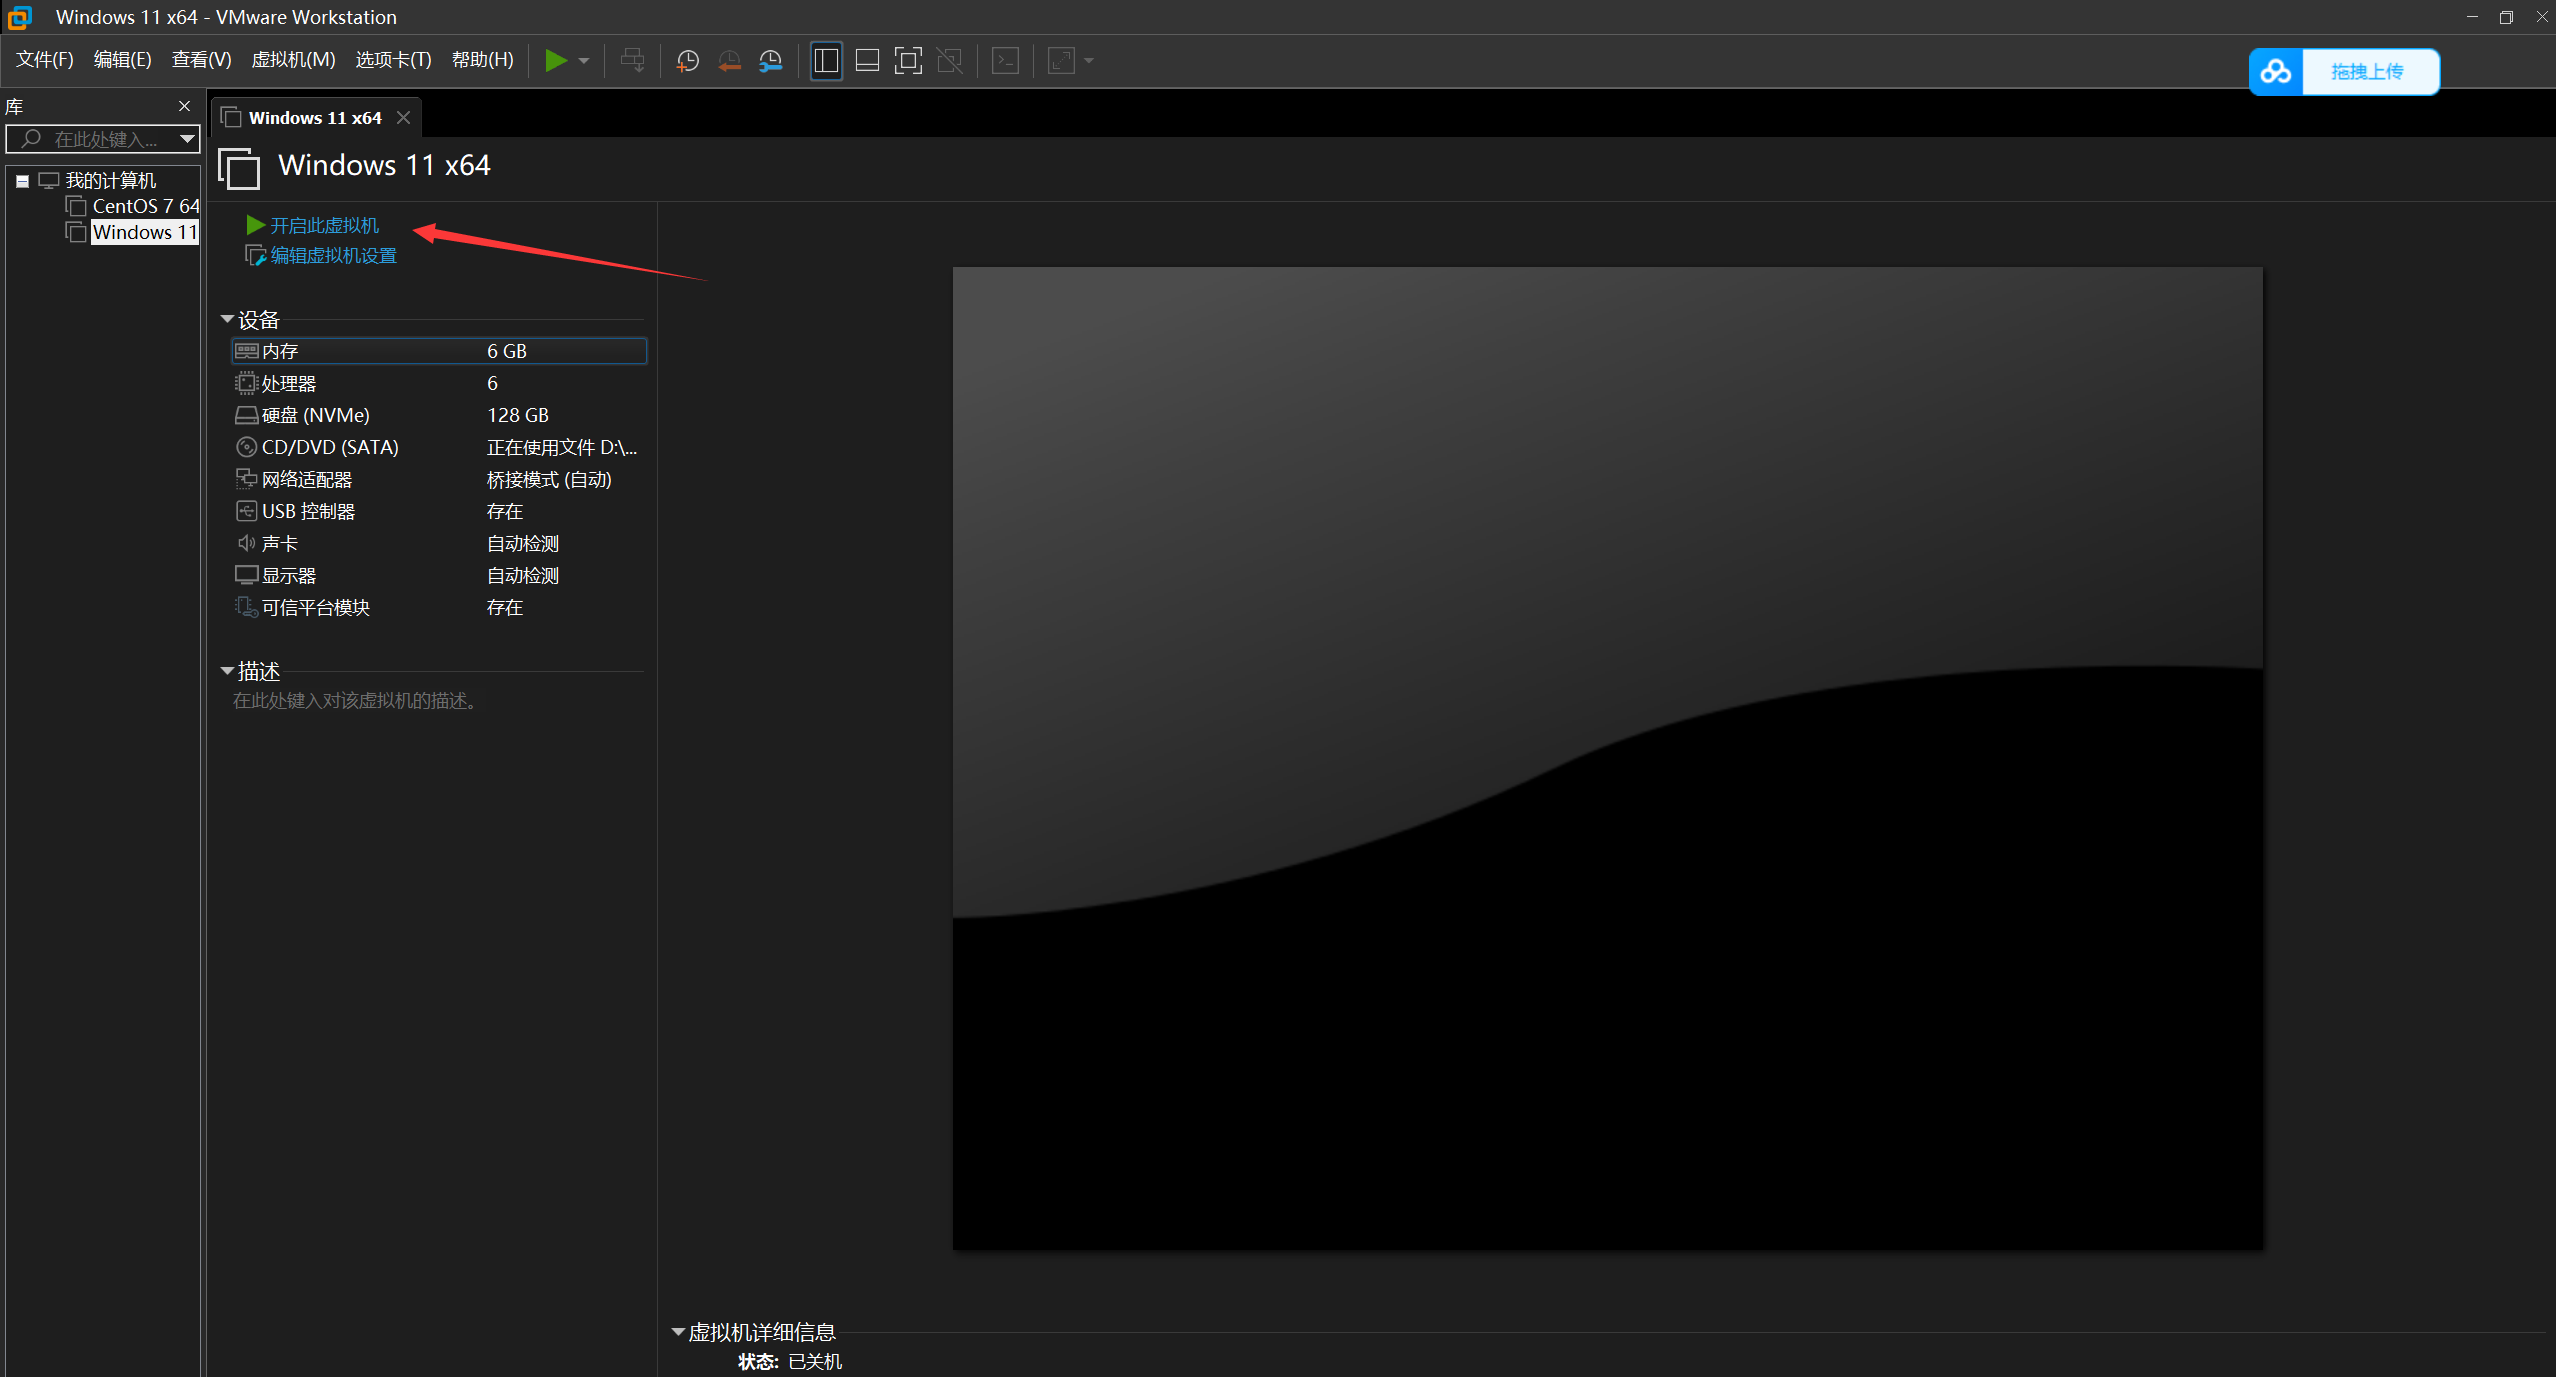Screen dimensions: 2556x1377
Task: Toggle the library sidebar view icon
Action: [826, 61]
